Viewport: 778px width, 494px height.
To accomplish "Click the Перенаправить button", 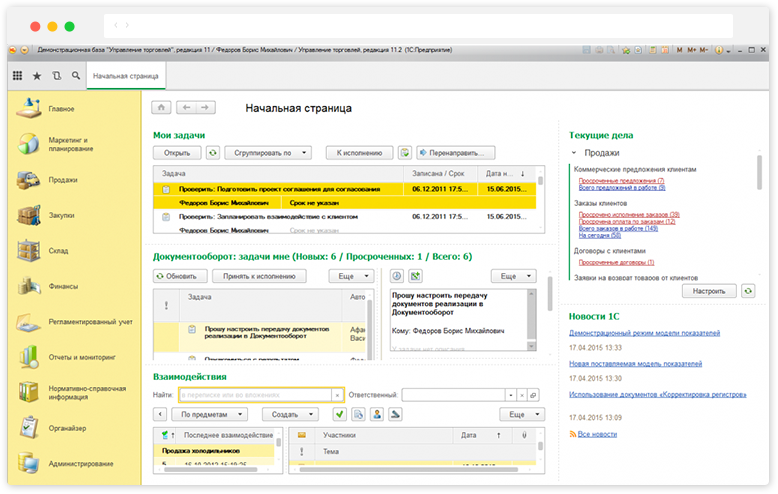I will [455, 153].
